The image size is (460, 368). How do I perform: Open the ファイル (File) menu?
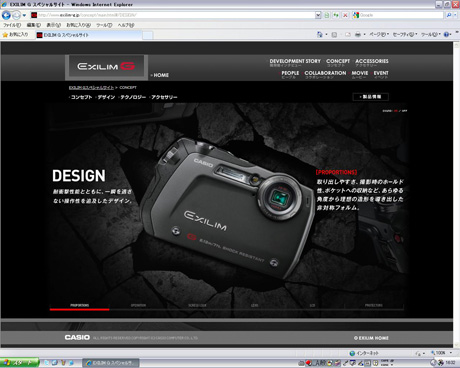pyautogui.click(x=12, y=25)
